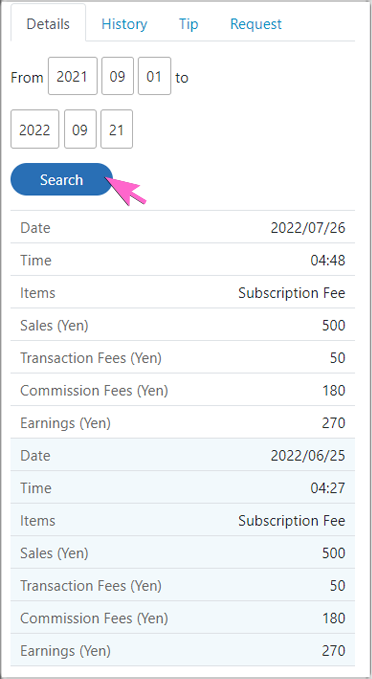
Task: Click the first Subscription Fee items row
Action: [183, 292]
